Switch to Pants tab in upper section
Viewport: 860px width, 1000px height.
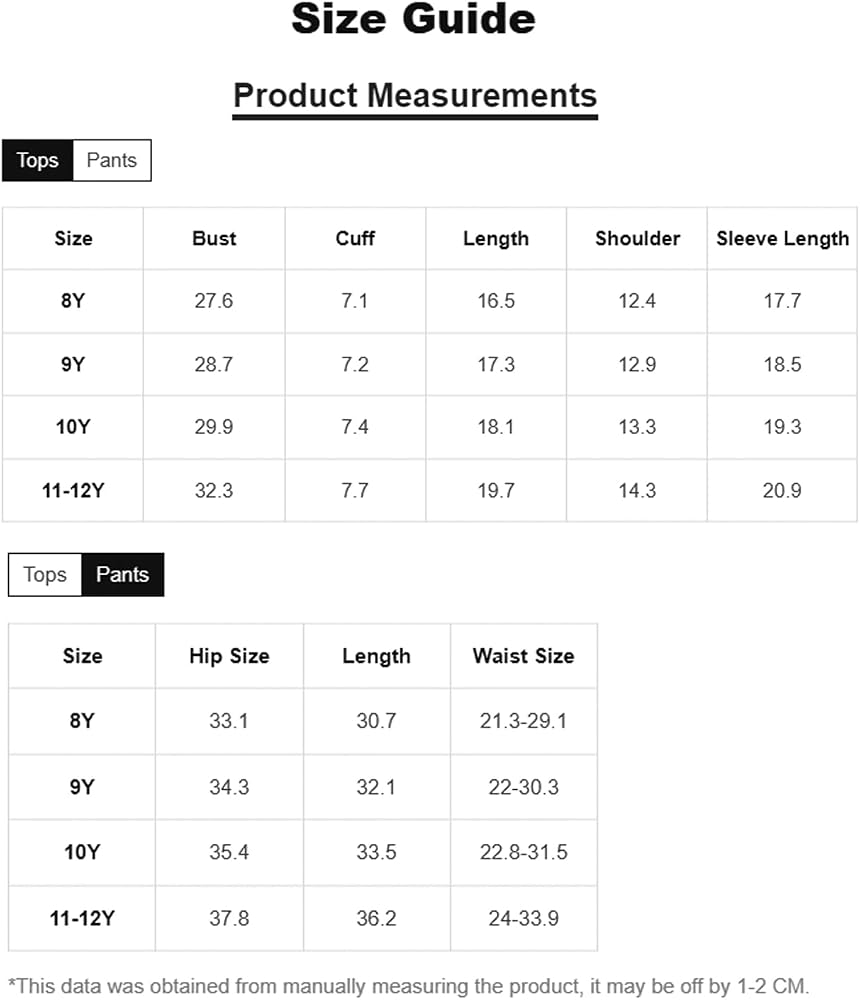112,160
